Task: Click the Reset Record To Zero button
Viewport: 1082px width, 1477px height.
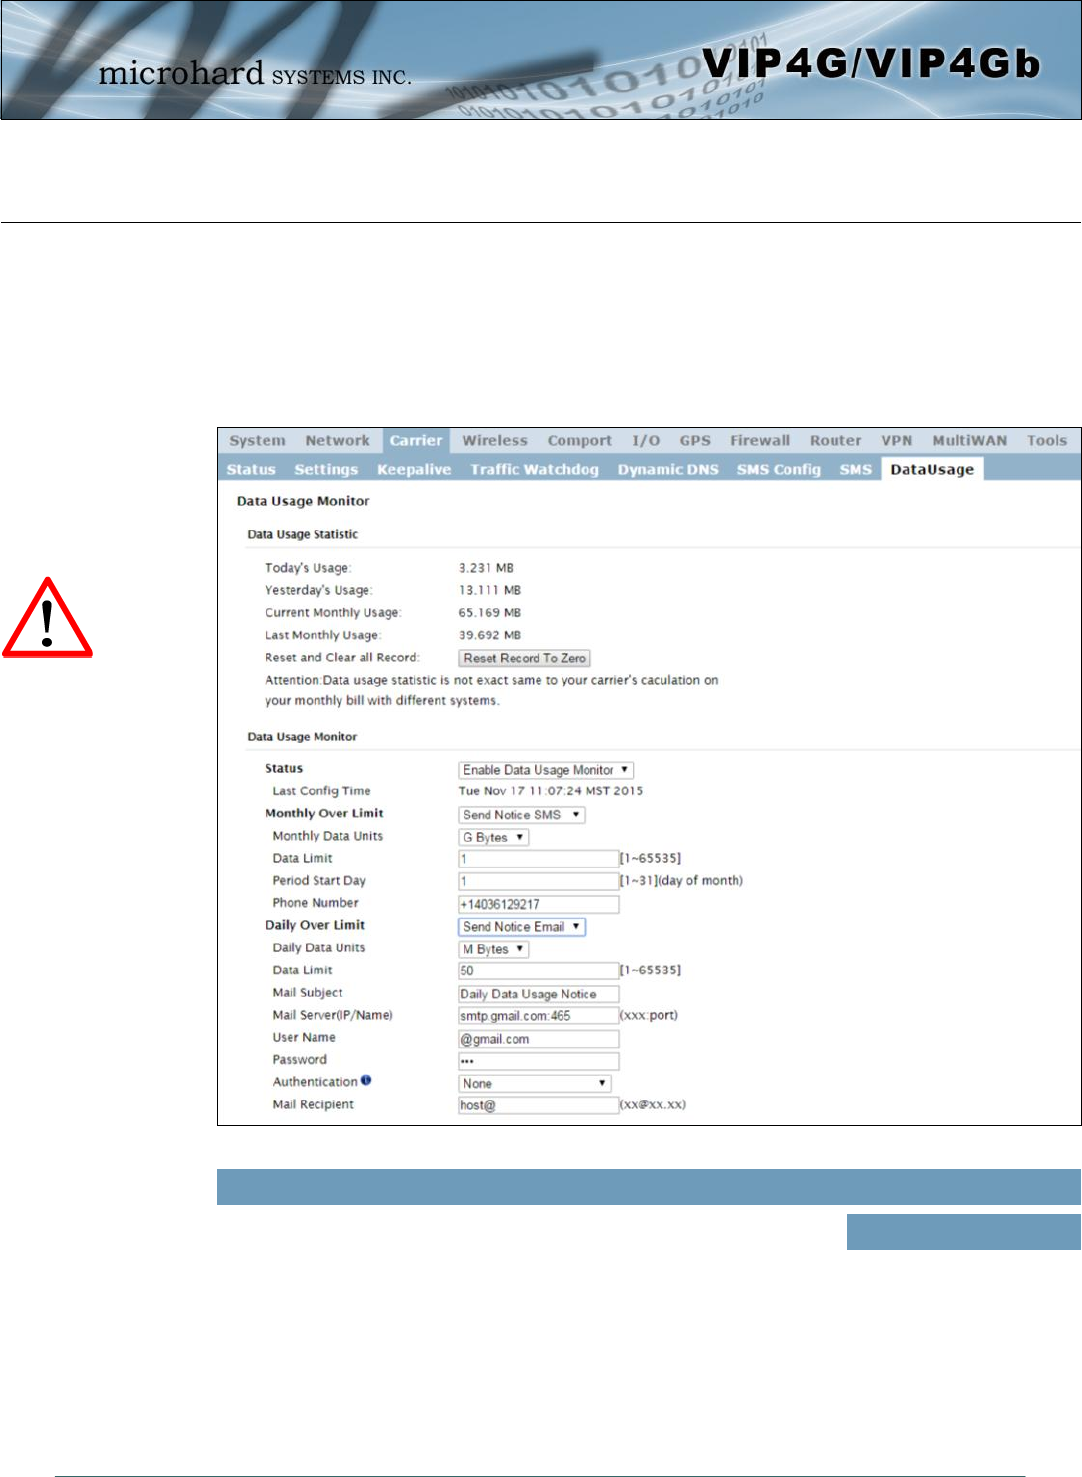Action: pos(524,658)
